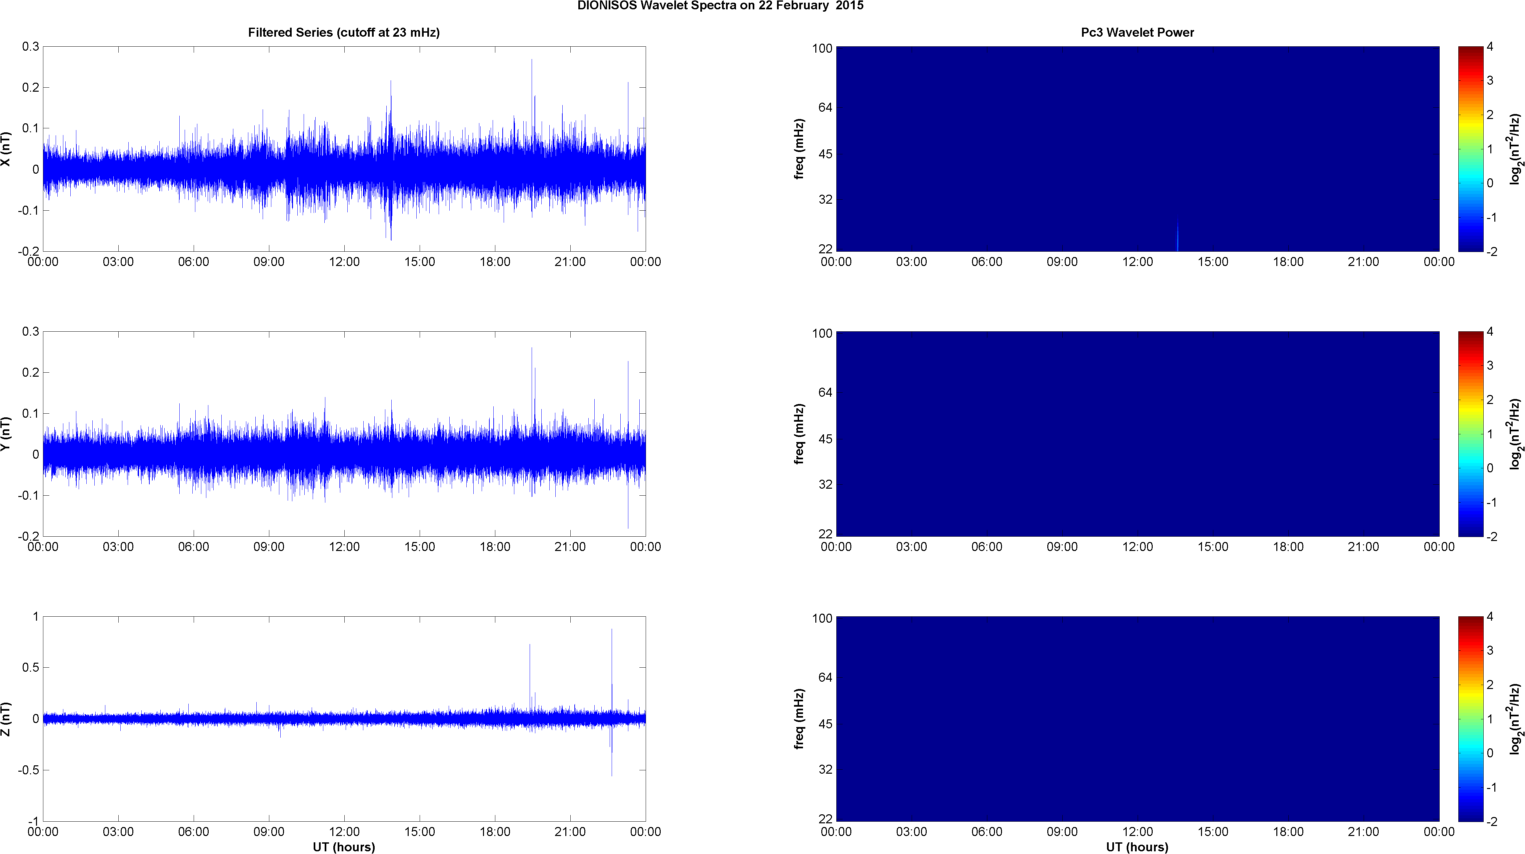The width and height of the screenshot is (1525, 854).
Task: Click the '0.5' tick on the Z series y-axis
Action: pyautogui.click(x=31, y=668)
